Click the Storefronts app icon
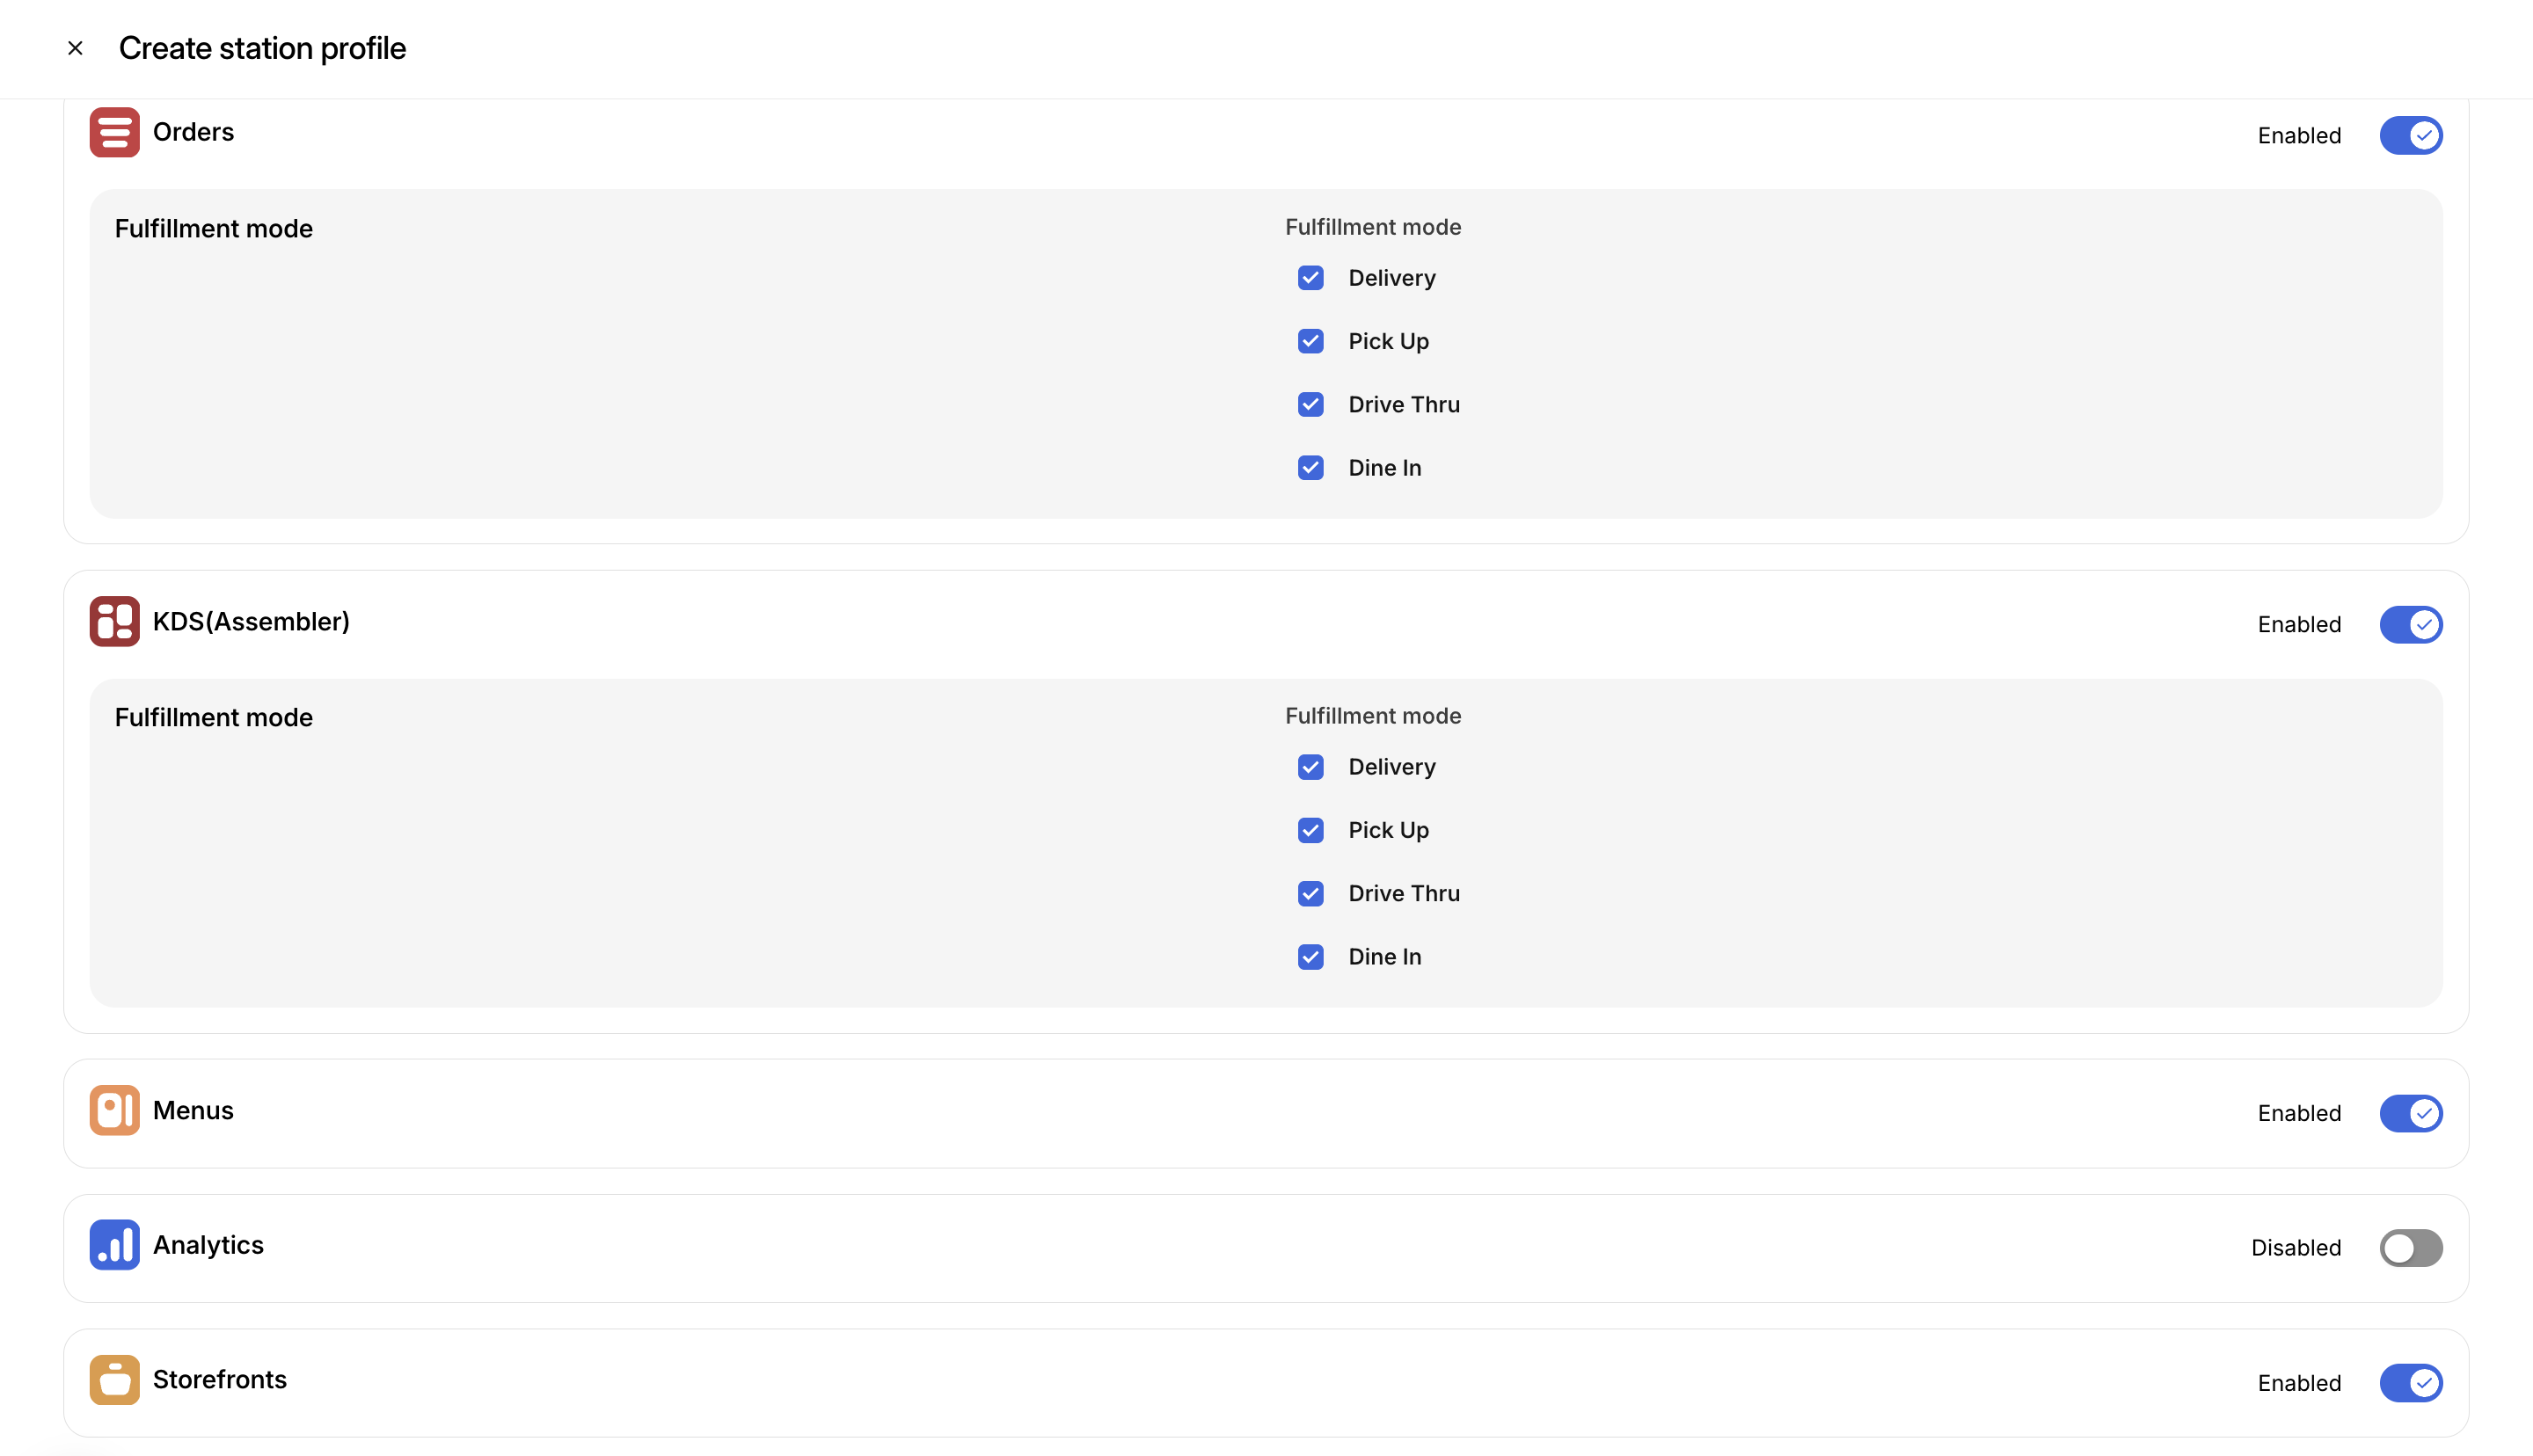Image resolution: width=2533 pixels, height=1456 pixels. [114, 1380]
